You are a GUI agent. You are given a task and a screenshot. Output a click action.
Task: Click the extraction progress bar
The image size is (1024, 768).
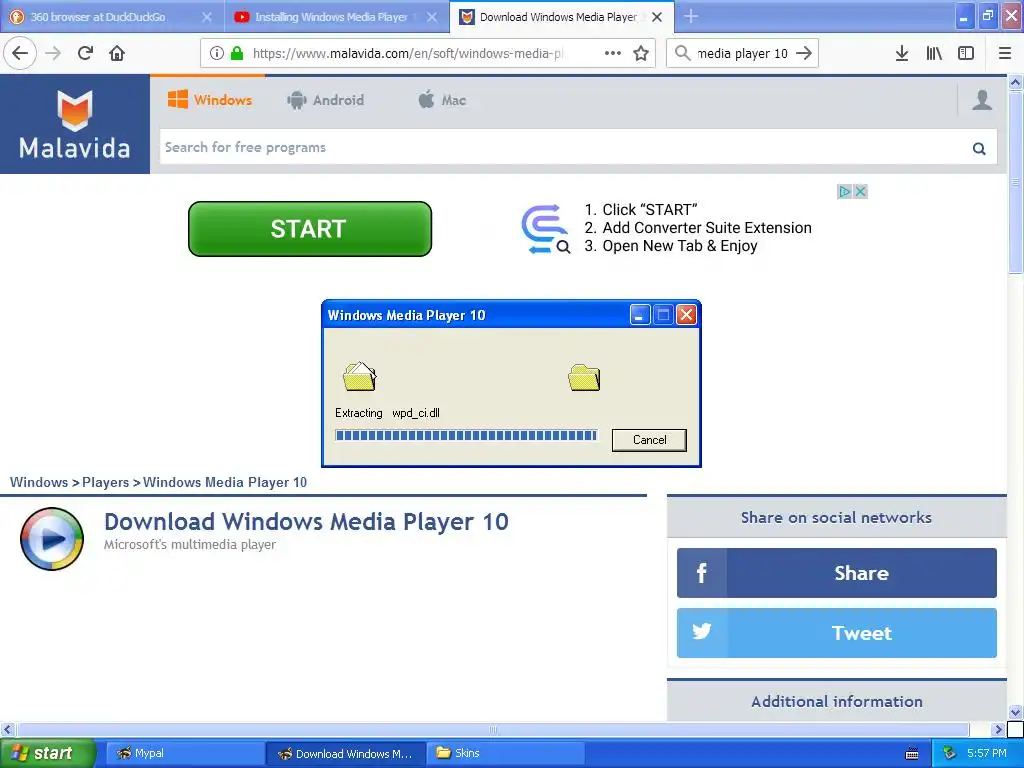point(466,436)
